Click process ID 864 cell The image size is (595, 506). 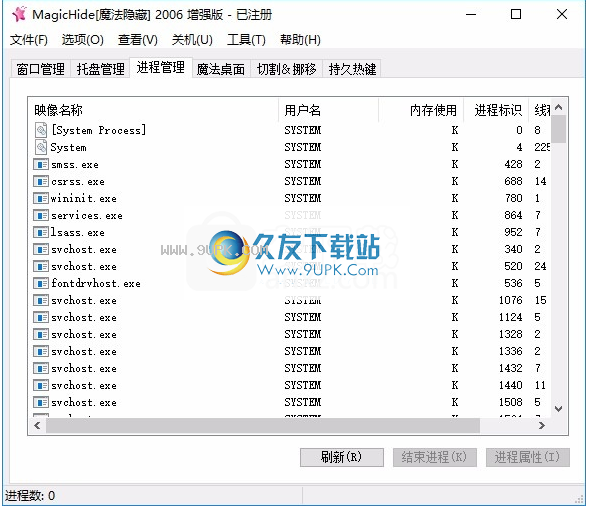pyautogui.click(x=513, y=215)
